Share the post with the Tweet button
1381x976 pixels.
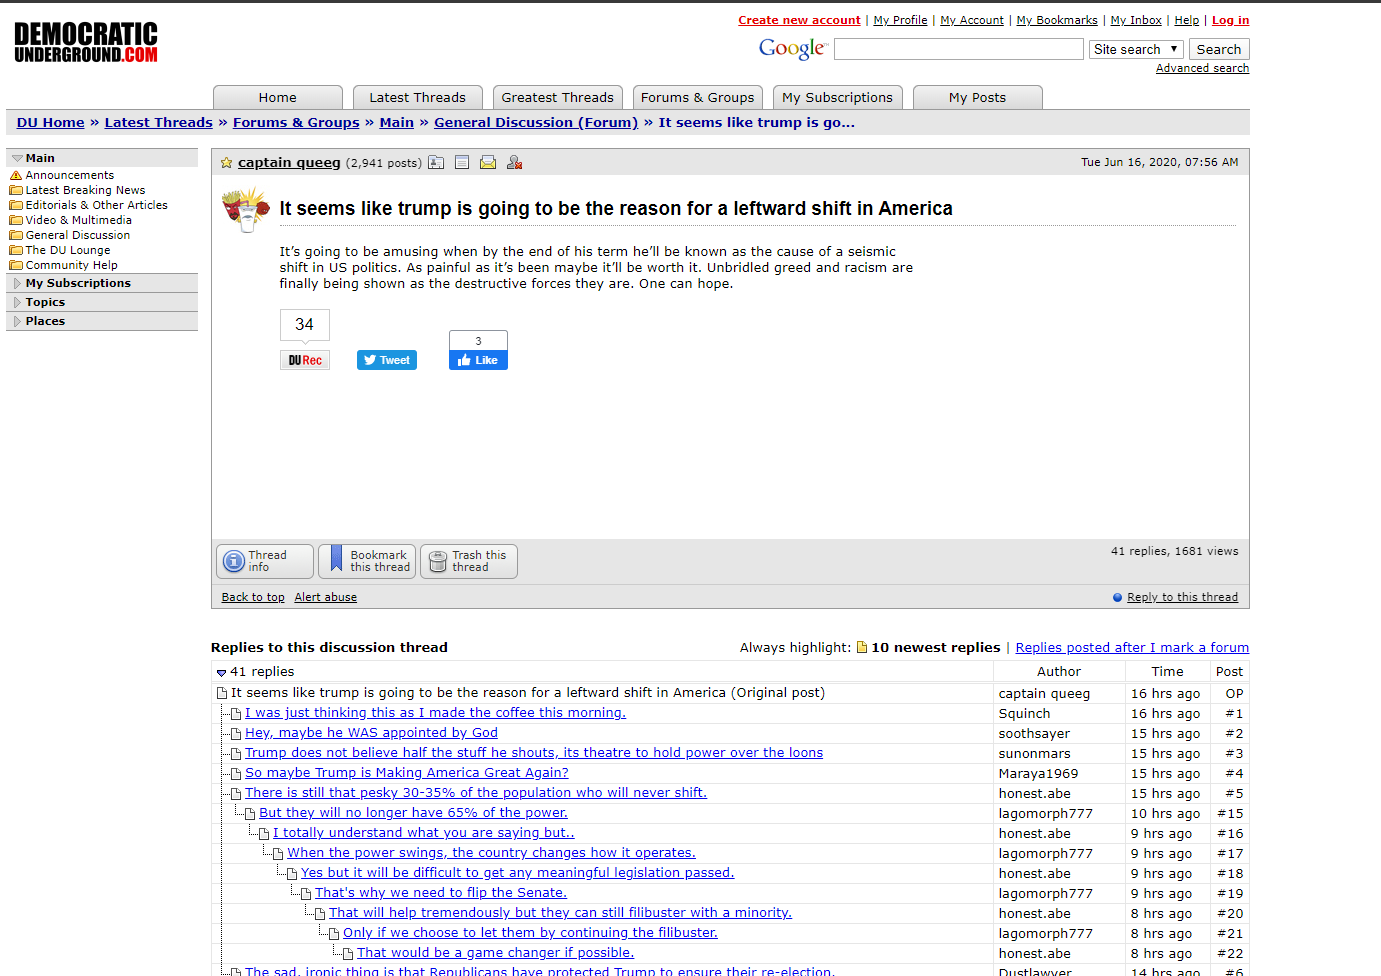pyautogui.click(x=387, y=360)
